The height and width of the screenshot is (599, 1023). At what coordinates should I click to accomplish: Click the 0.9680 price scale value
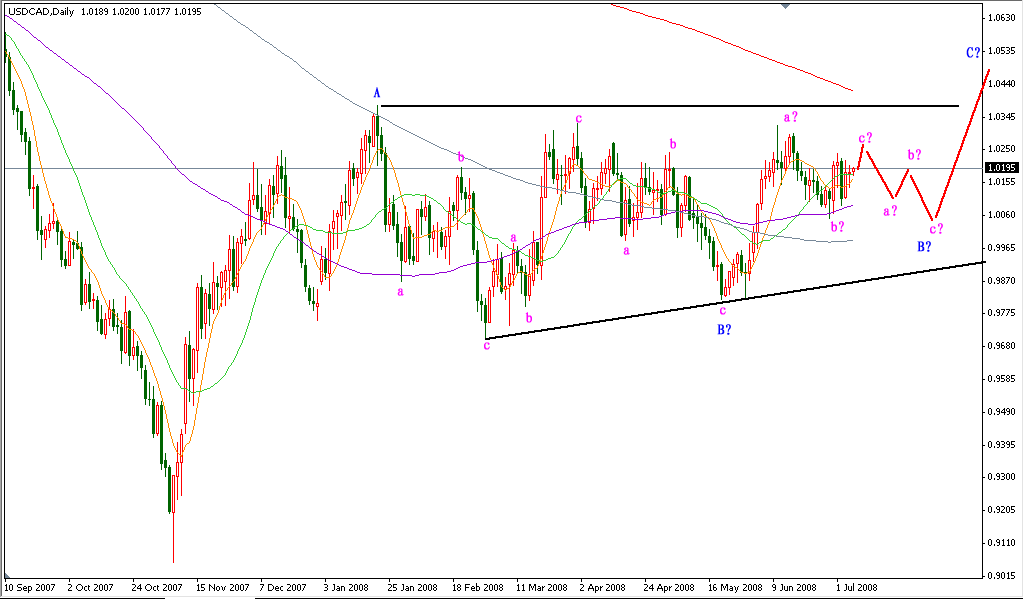1001,345
